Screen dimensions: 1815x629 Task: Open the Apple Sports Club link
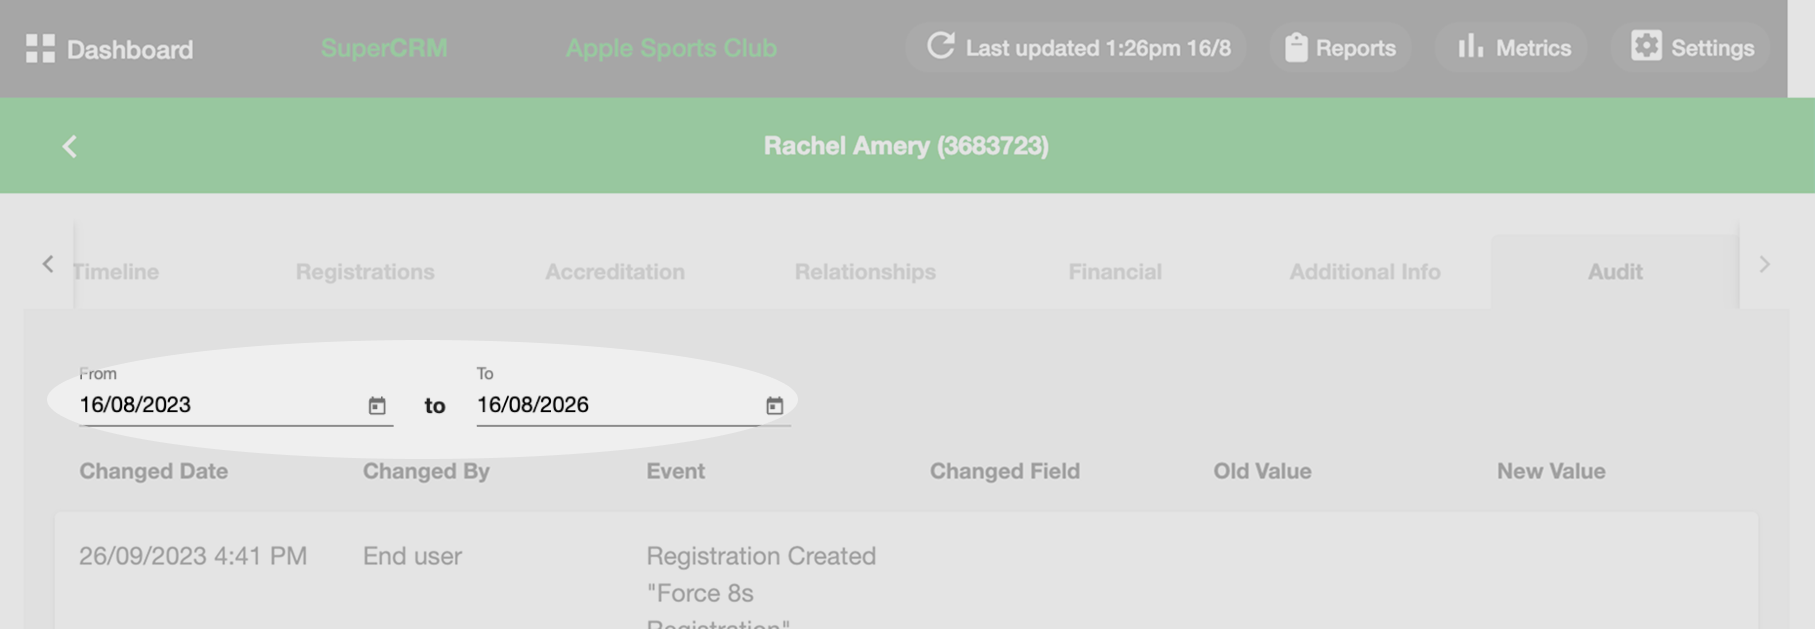coord(671,48)
